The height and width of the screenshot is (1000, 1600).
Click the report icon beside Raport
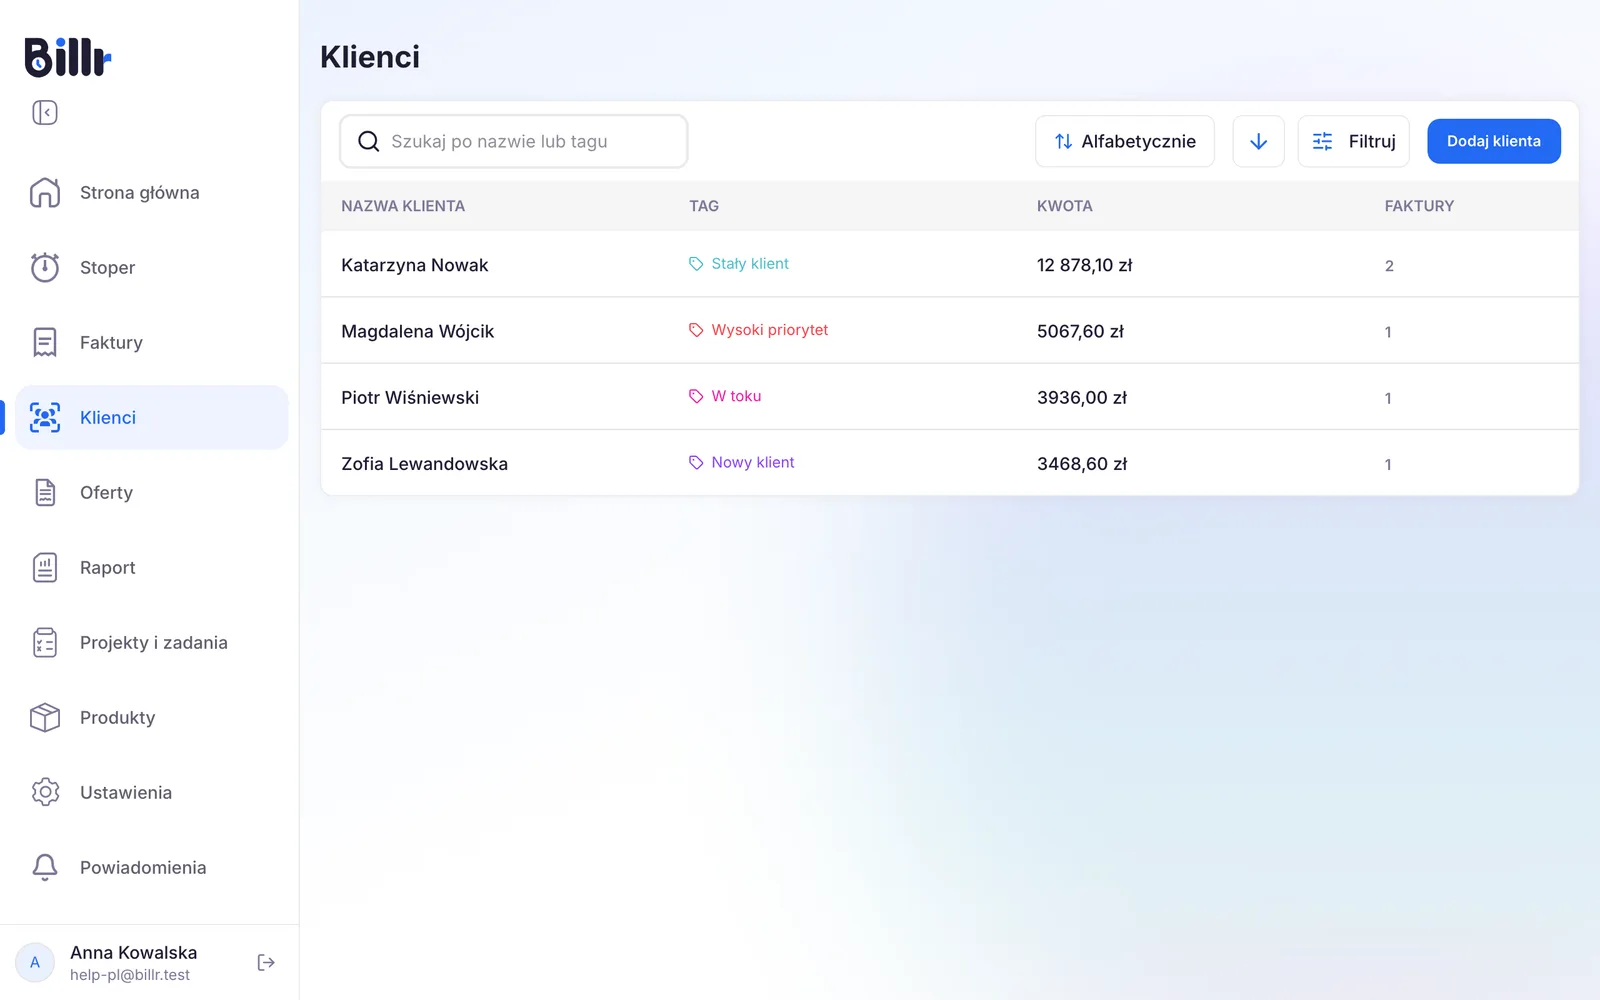coord(45,567)
